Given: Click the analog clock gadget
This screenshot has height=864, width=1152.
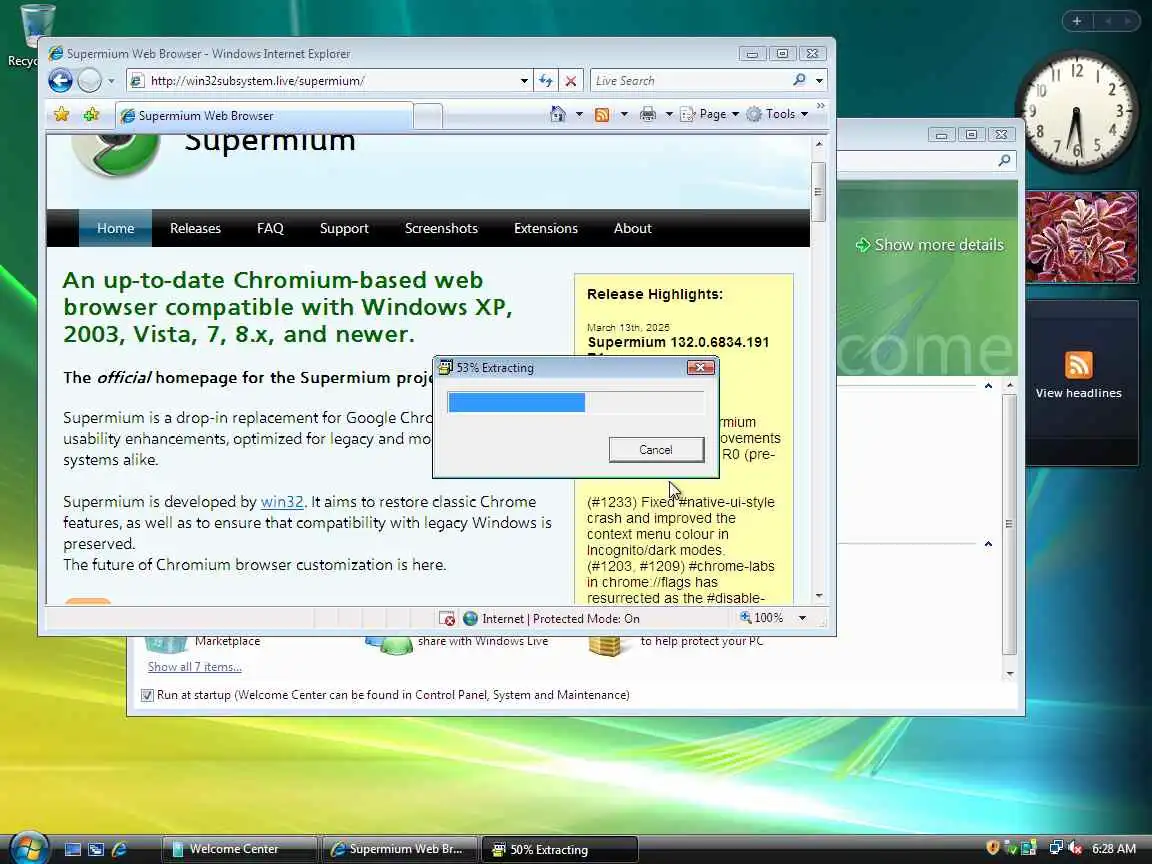Looking at the screenshot, I should [x=1076, y=112].
